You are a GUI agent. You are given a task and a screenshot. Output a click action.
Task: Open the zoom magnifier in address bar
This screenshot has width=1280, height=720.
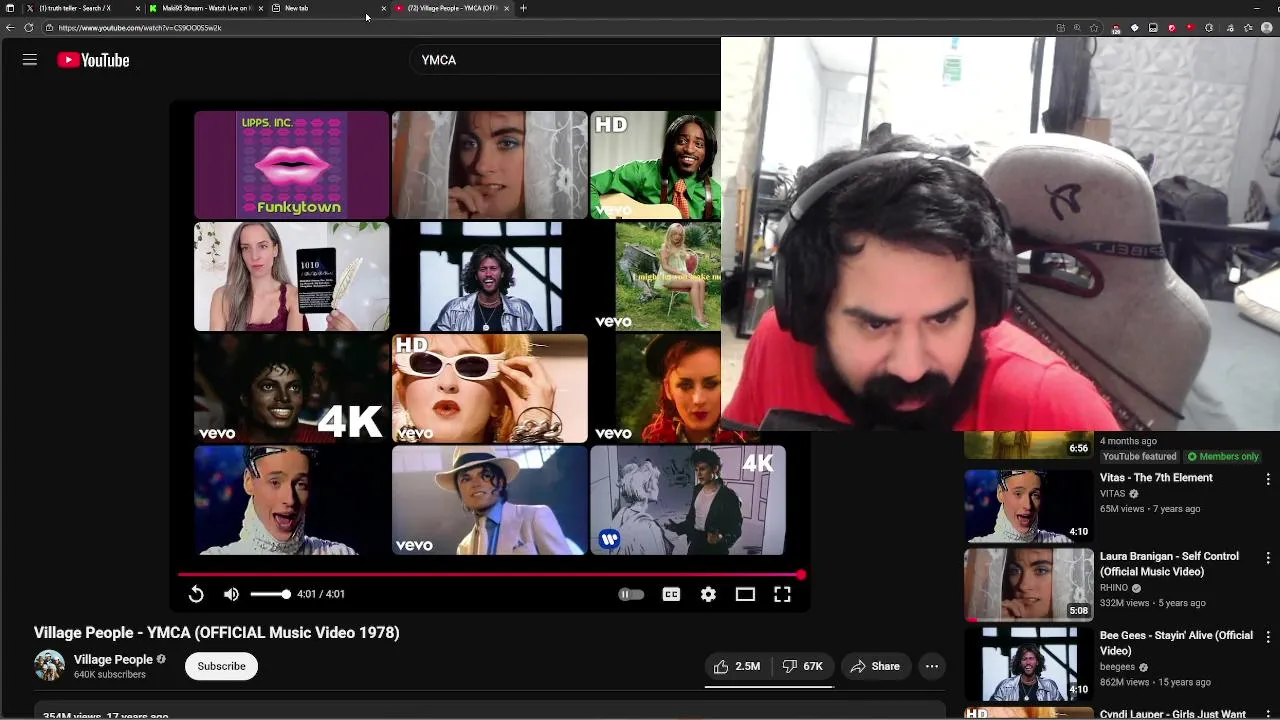click(1077, 28)
